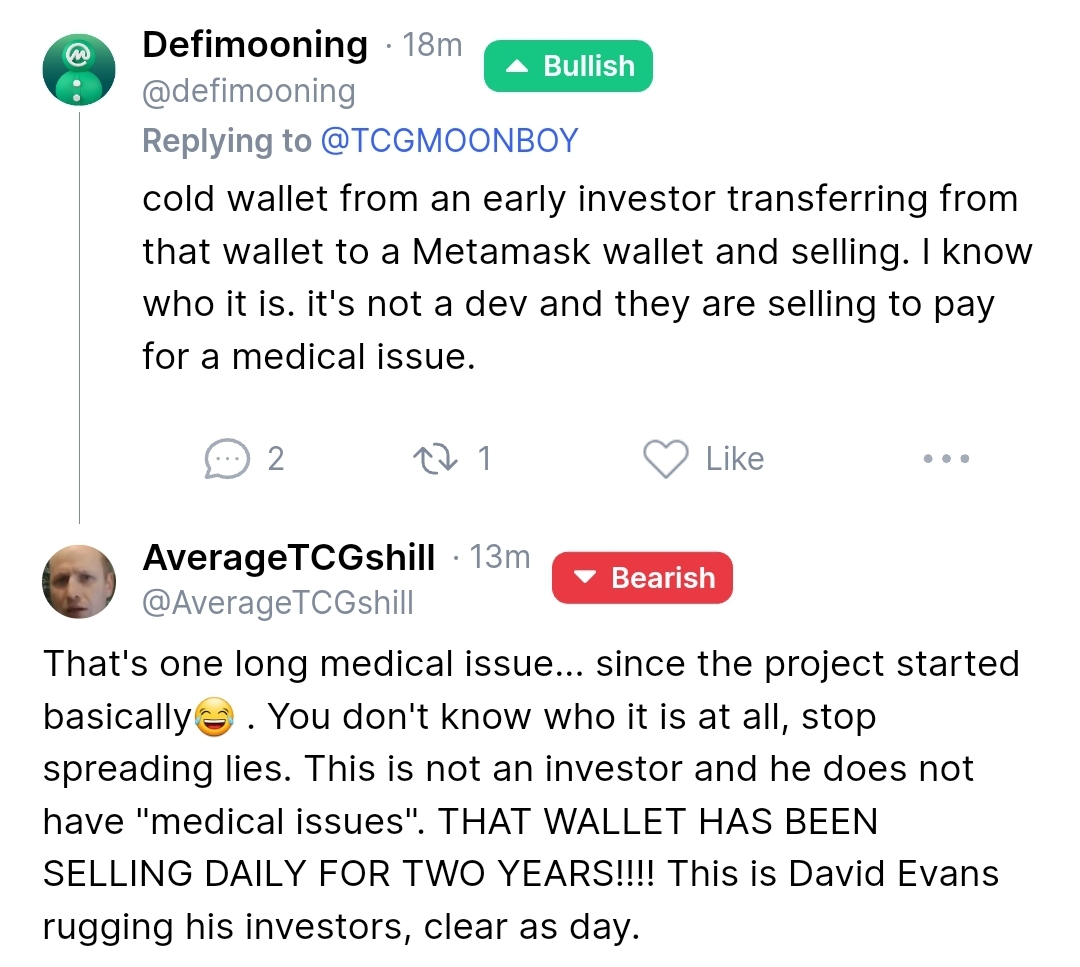Open the @TCGMOONBOY mention link
Image resolution: width=1080 pixels, height=967 pixels.
[449, 141]
